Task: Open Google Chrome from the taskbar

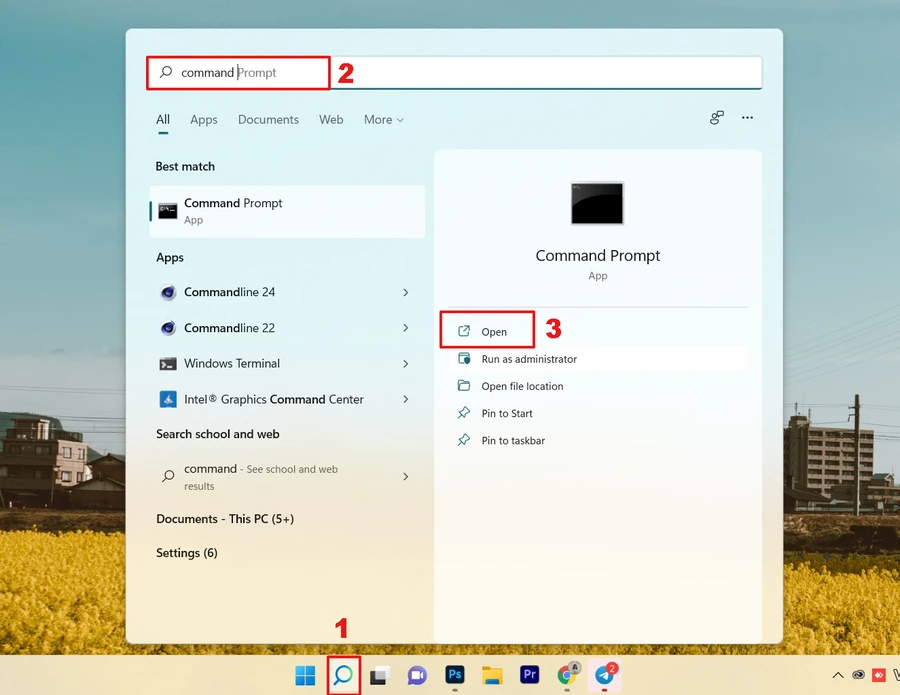Action: tap(567, 675)
